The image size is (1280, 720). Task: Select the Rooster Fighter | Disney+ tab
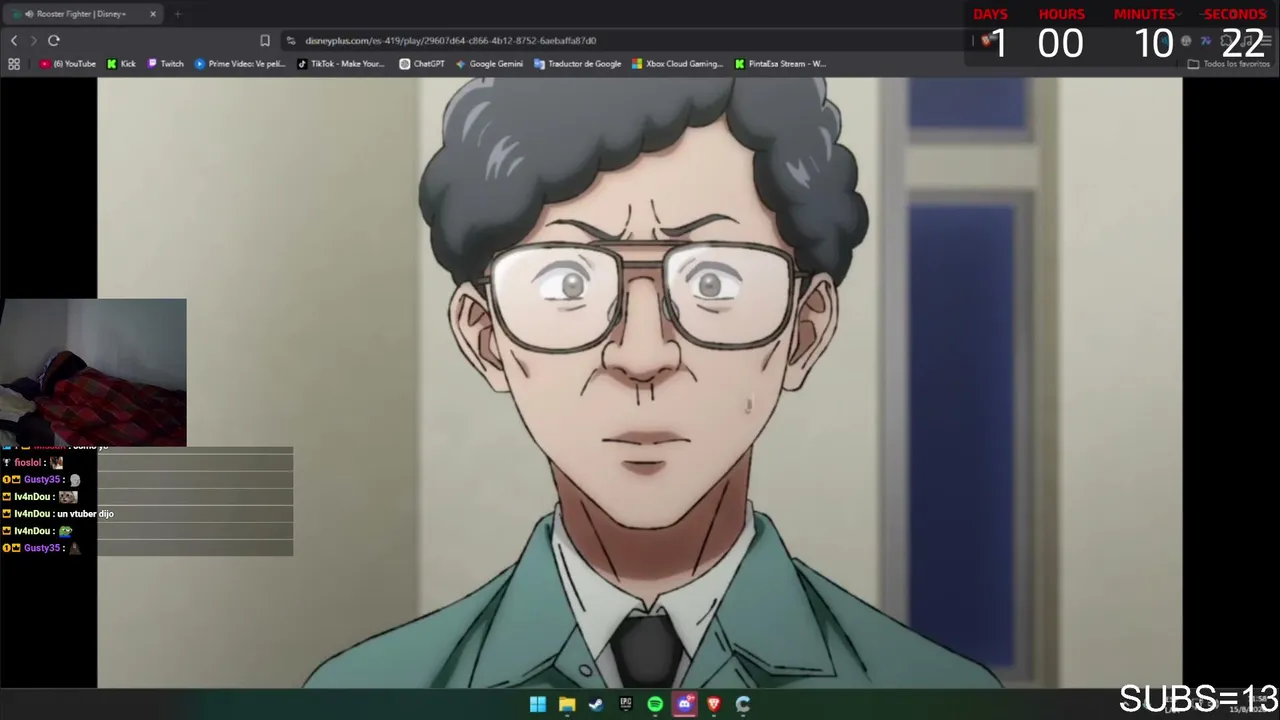(x=85, y=14)
